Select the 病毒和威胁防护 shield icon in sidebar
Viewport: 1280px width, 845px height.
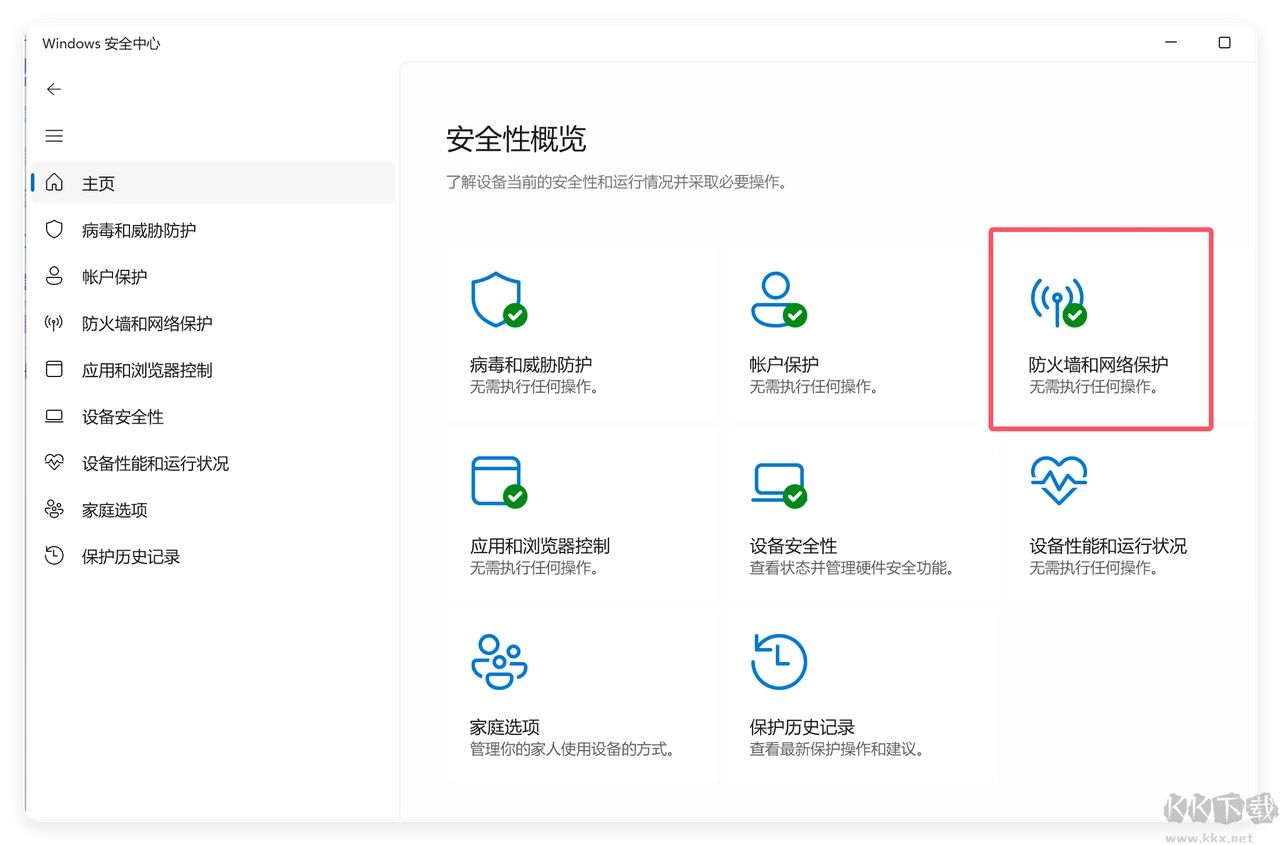[x=54, y=229]
